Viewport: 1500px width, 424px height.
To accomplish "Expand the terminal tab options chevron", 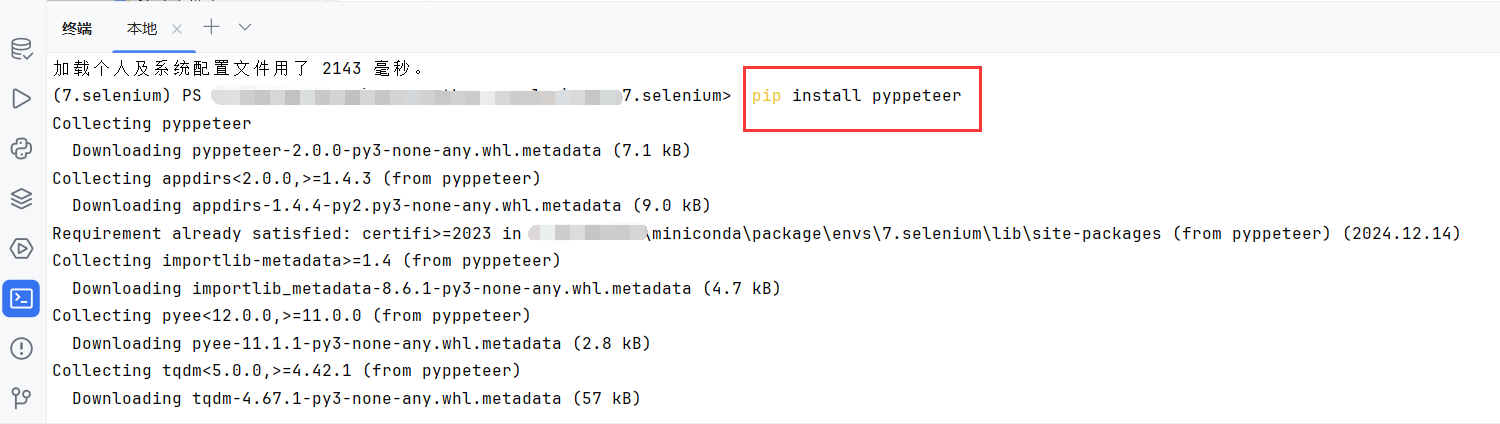I will (245, 27).
